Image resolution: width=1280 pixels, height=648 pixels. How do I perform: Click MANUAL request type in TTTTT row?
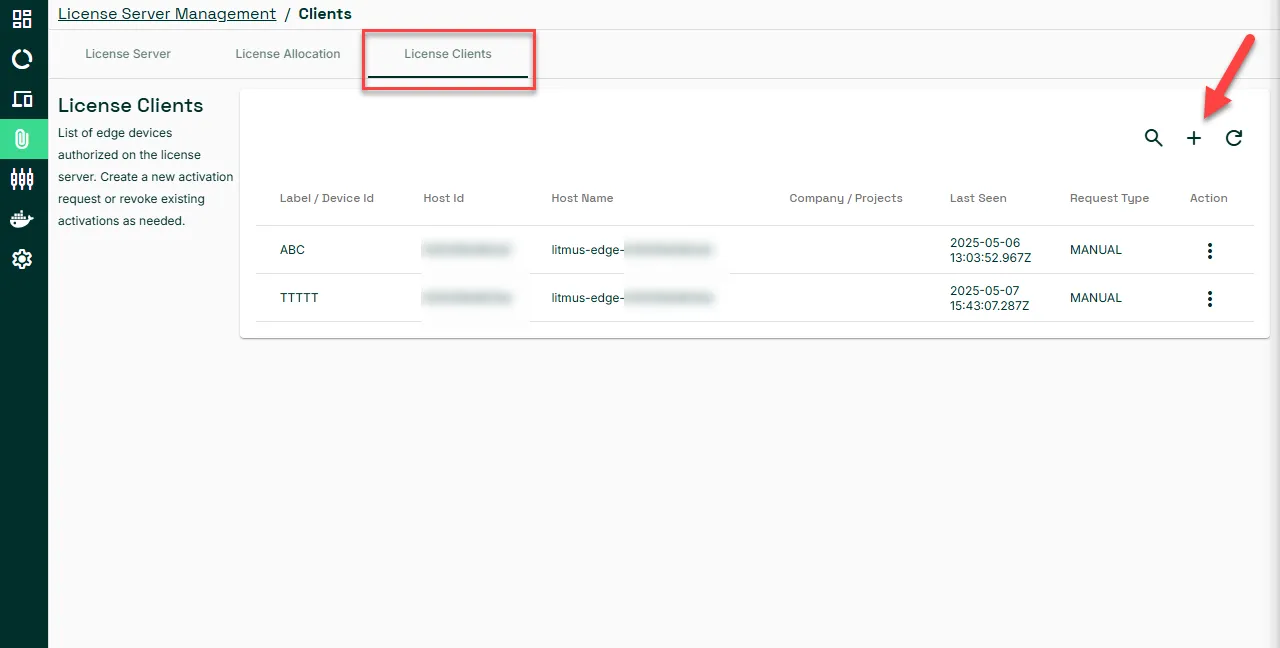tap(1096, 298)
